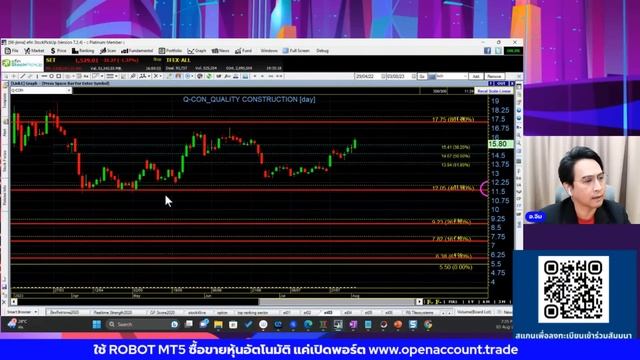Select the rectangle drawing tool

pos(58,76)
